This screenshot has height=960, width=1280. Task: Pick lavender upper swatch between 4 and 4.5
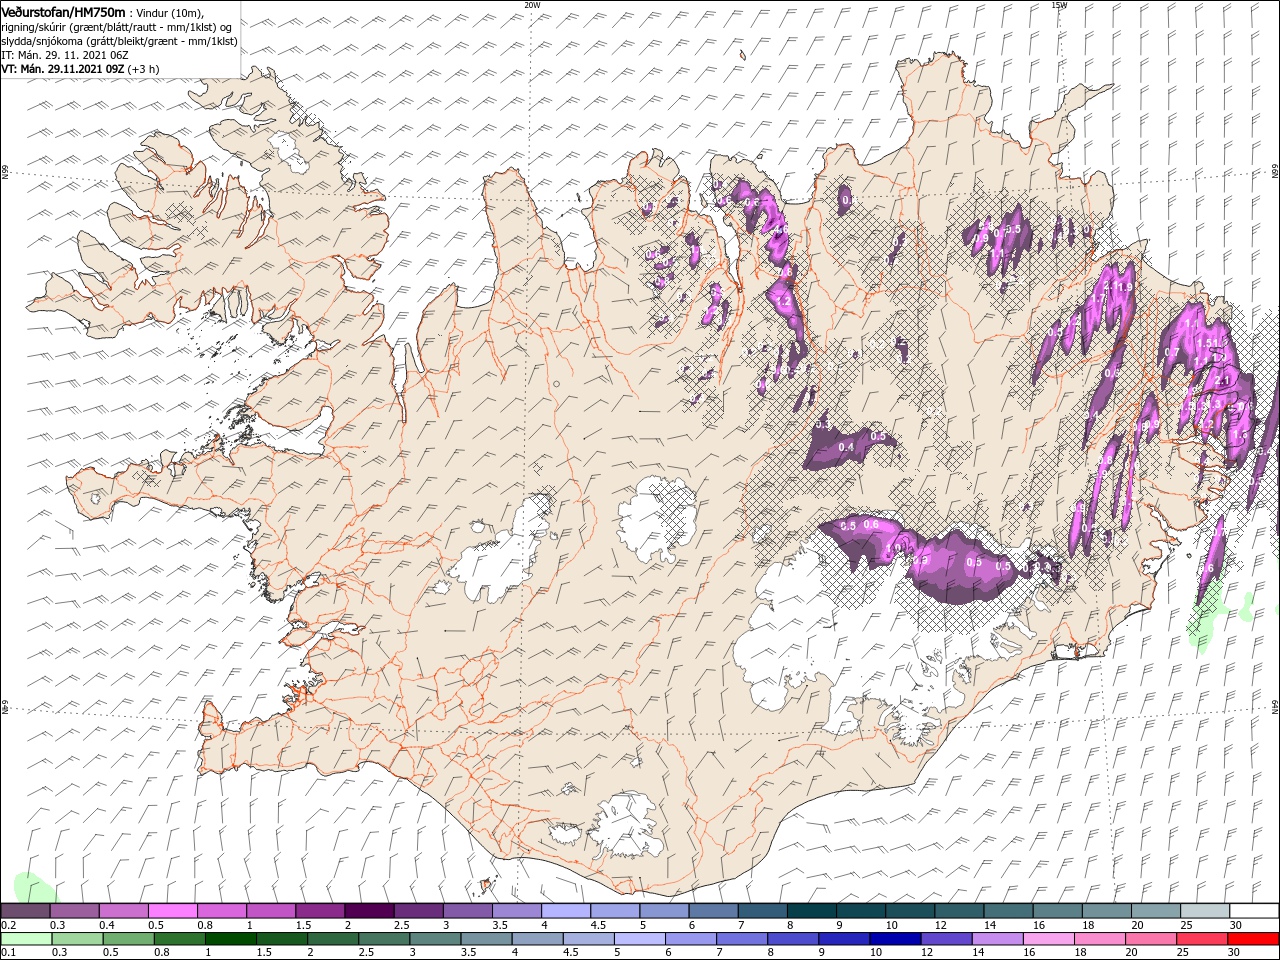click(565, 911)
